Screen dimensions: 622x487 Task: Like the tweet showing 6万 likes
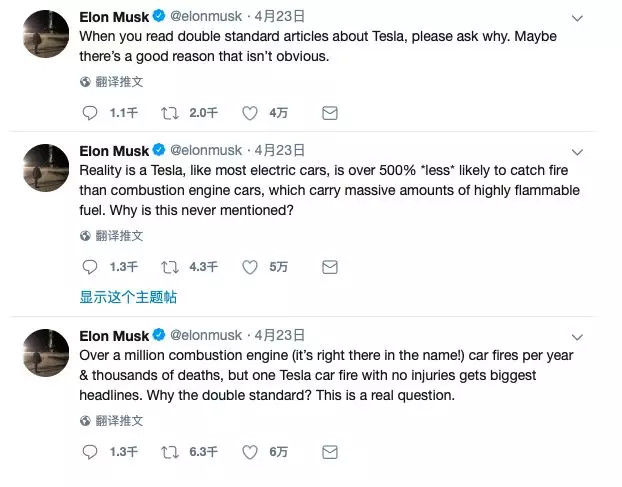(x=250, y=452)
